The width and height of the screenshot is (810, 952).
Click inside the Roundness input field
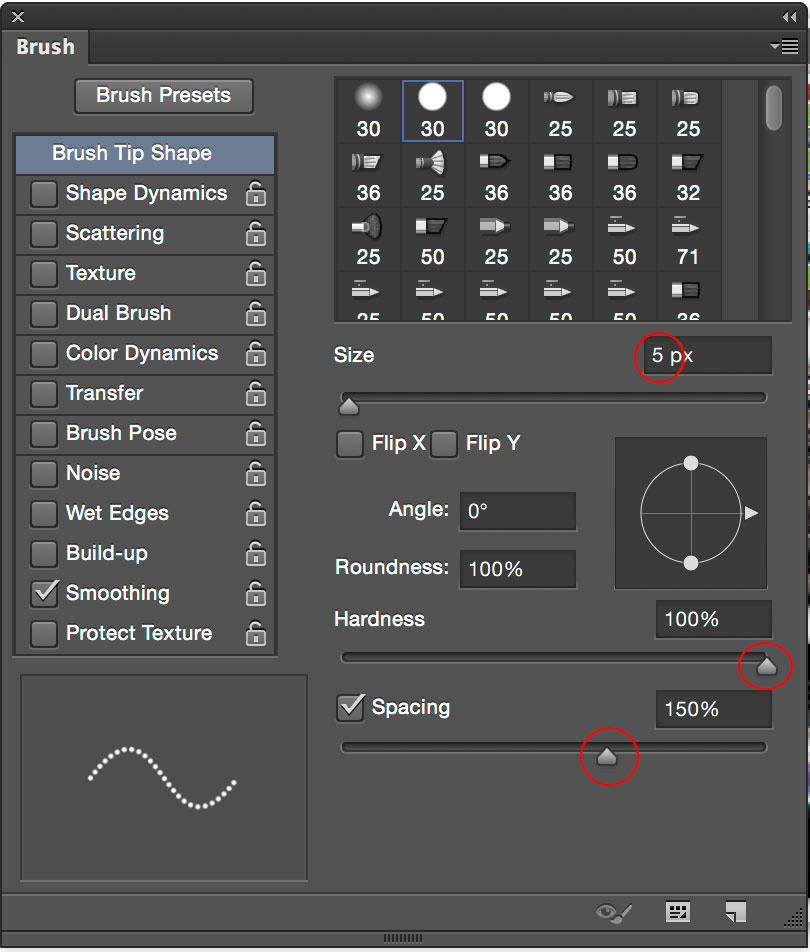tap(517, 568)
